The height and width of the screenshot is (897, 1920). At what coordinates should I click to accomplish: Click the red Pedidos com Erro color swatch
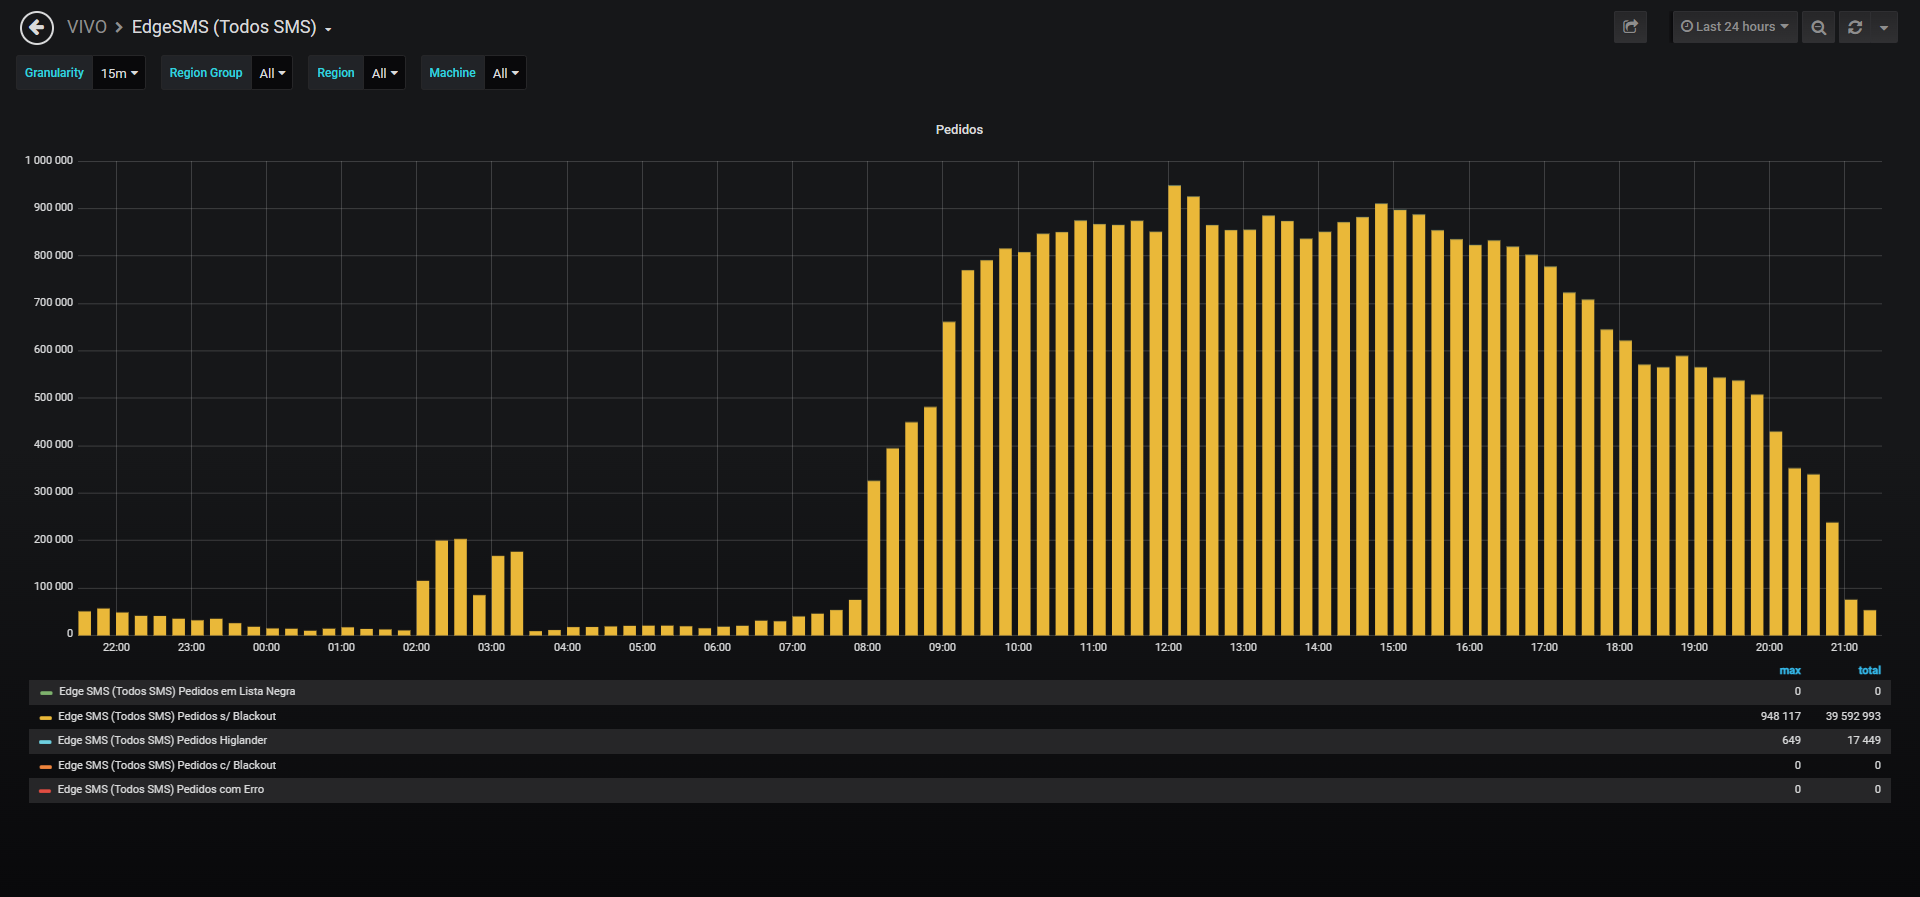coord(45,790)
